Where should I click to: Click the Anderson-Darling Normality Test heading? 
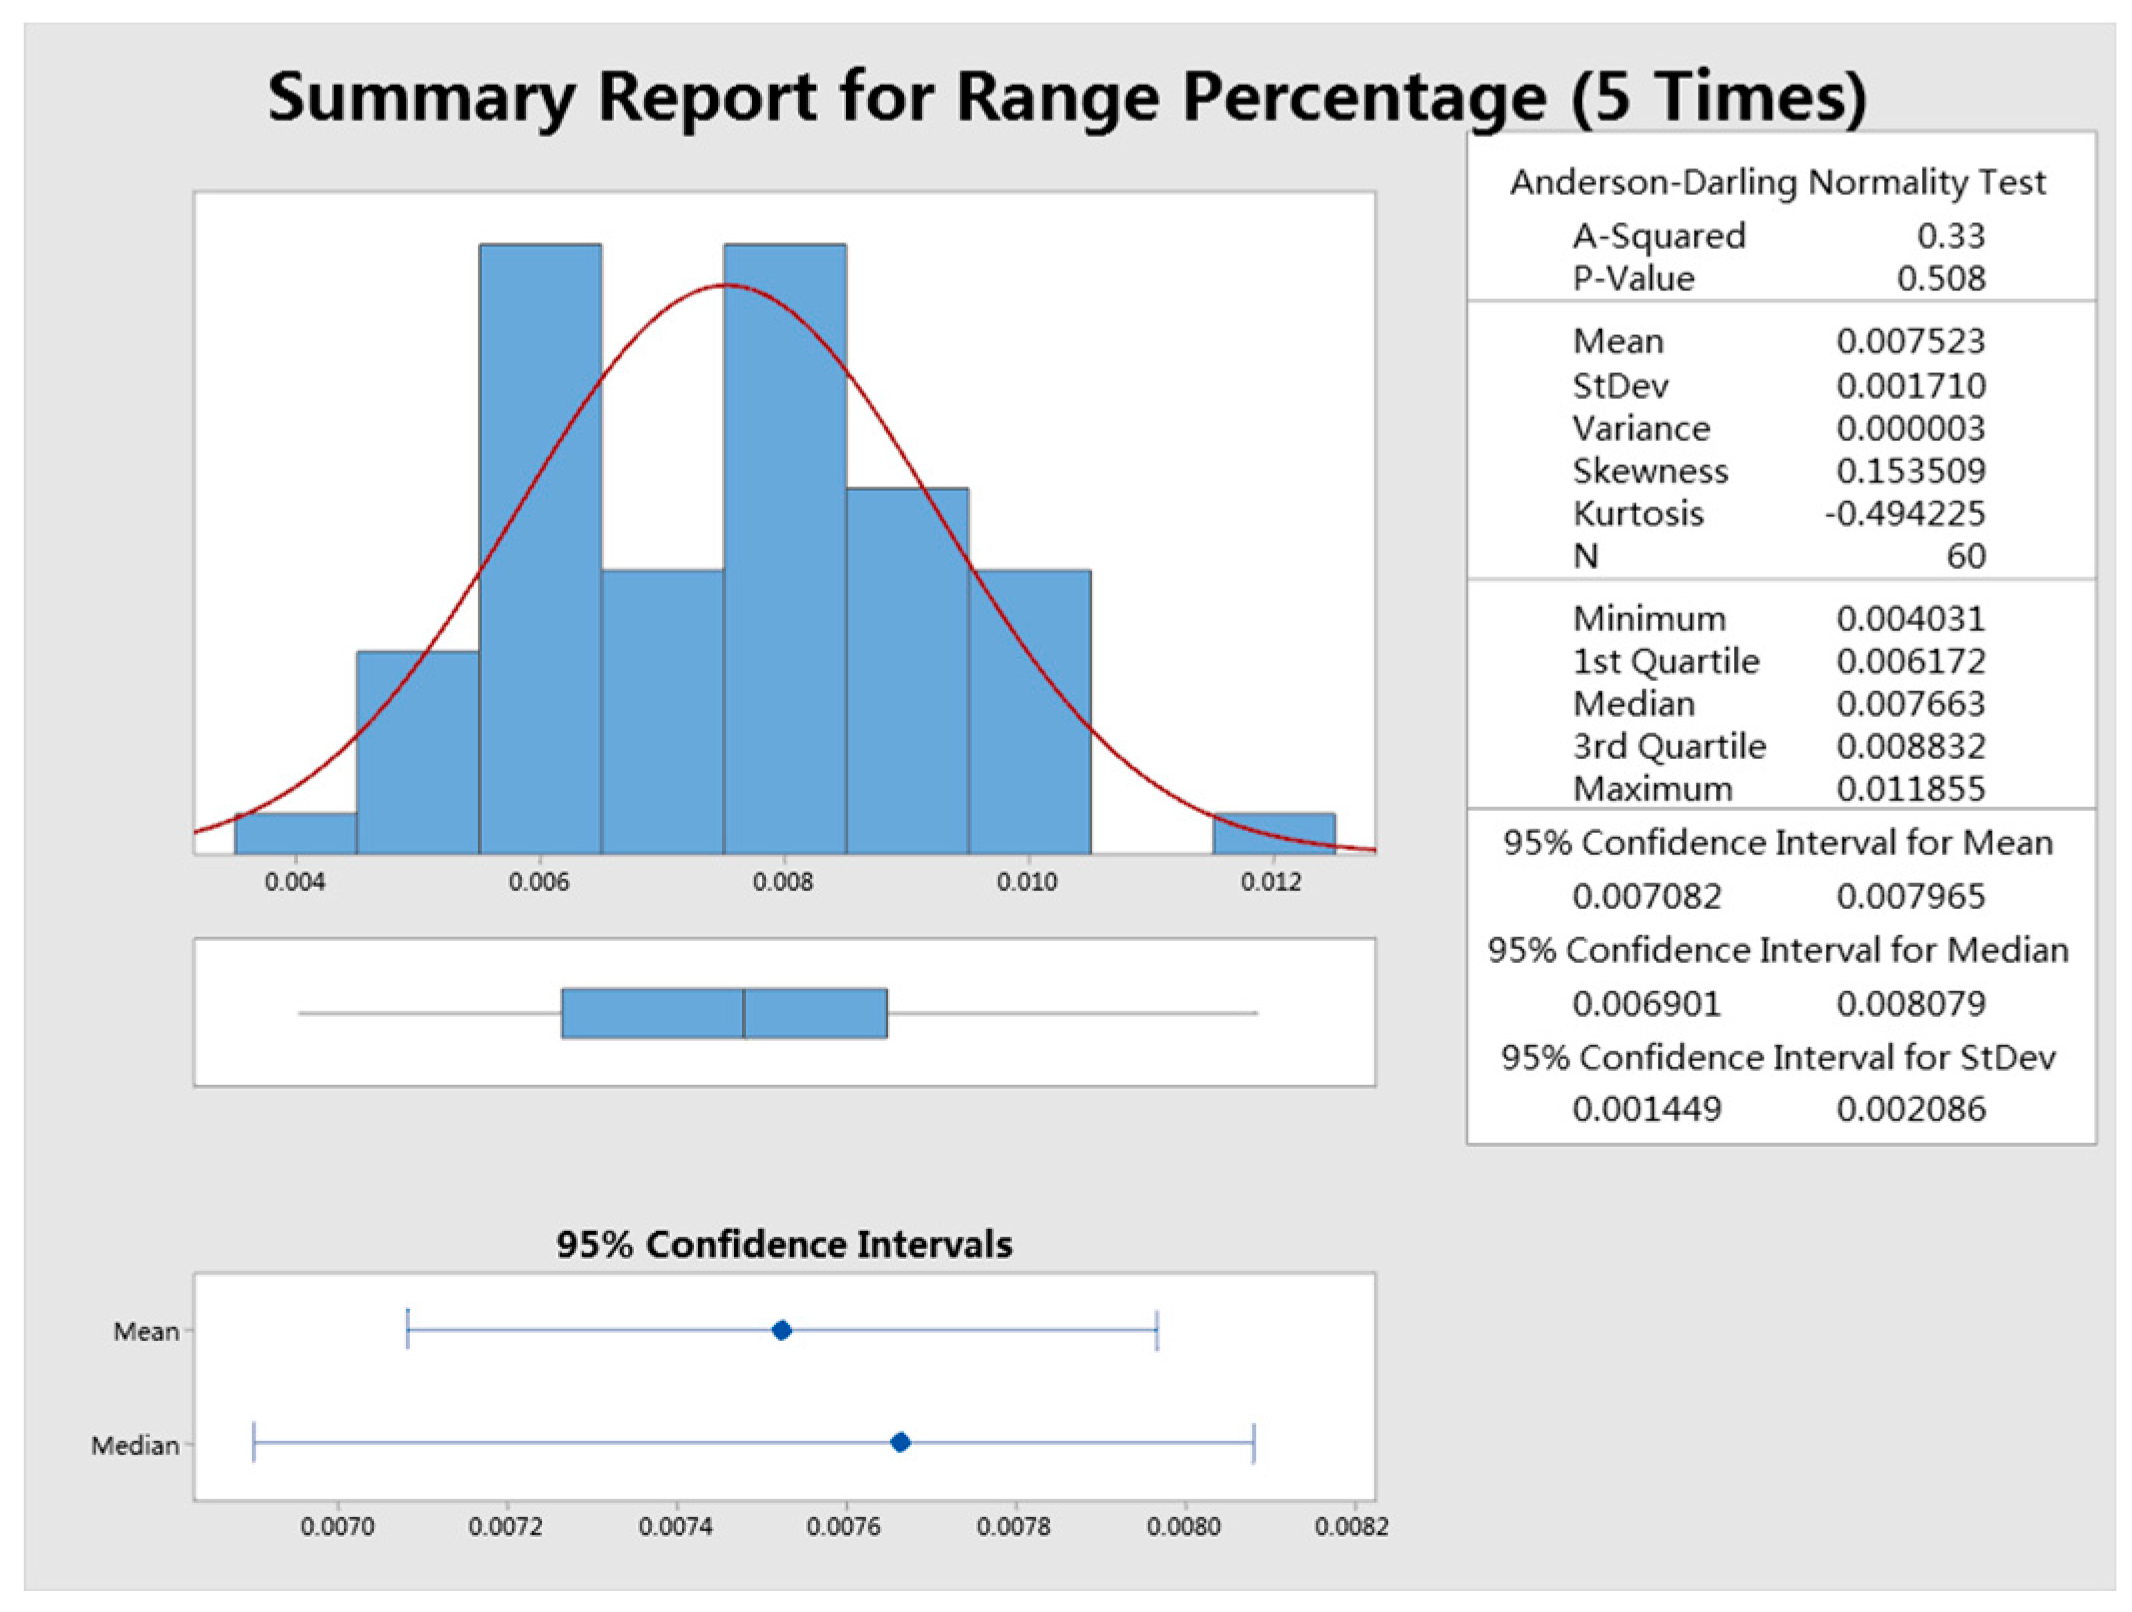pyautogui.click(x=1778, y=183)
